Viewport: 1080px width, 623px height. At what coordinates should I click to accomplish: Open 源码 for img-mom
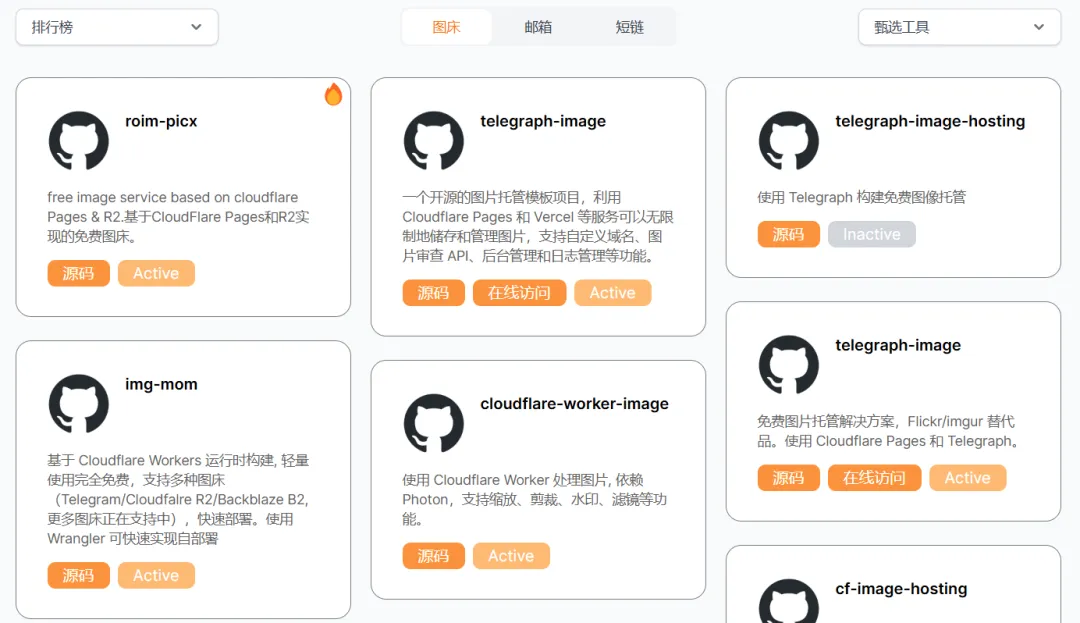point(79,576)
